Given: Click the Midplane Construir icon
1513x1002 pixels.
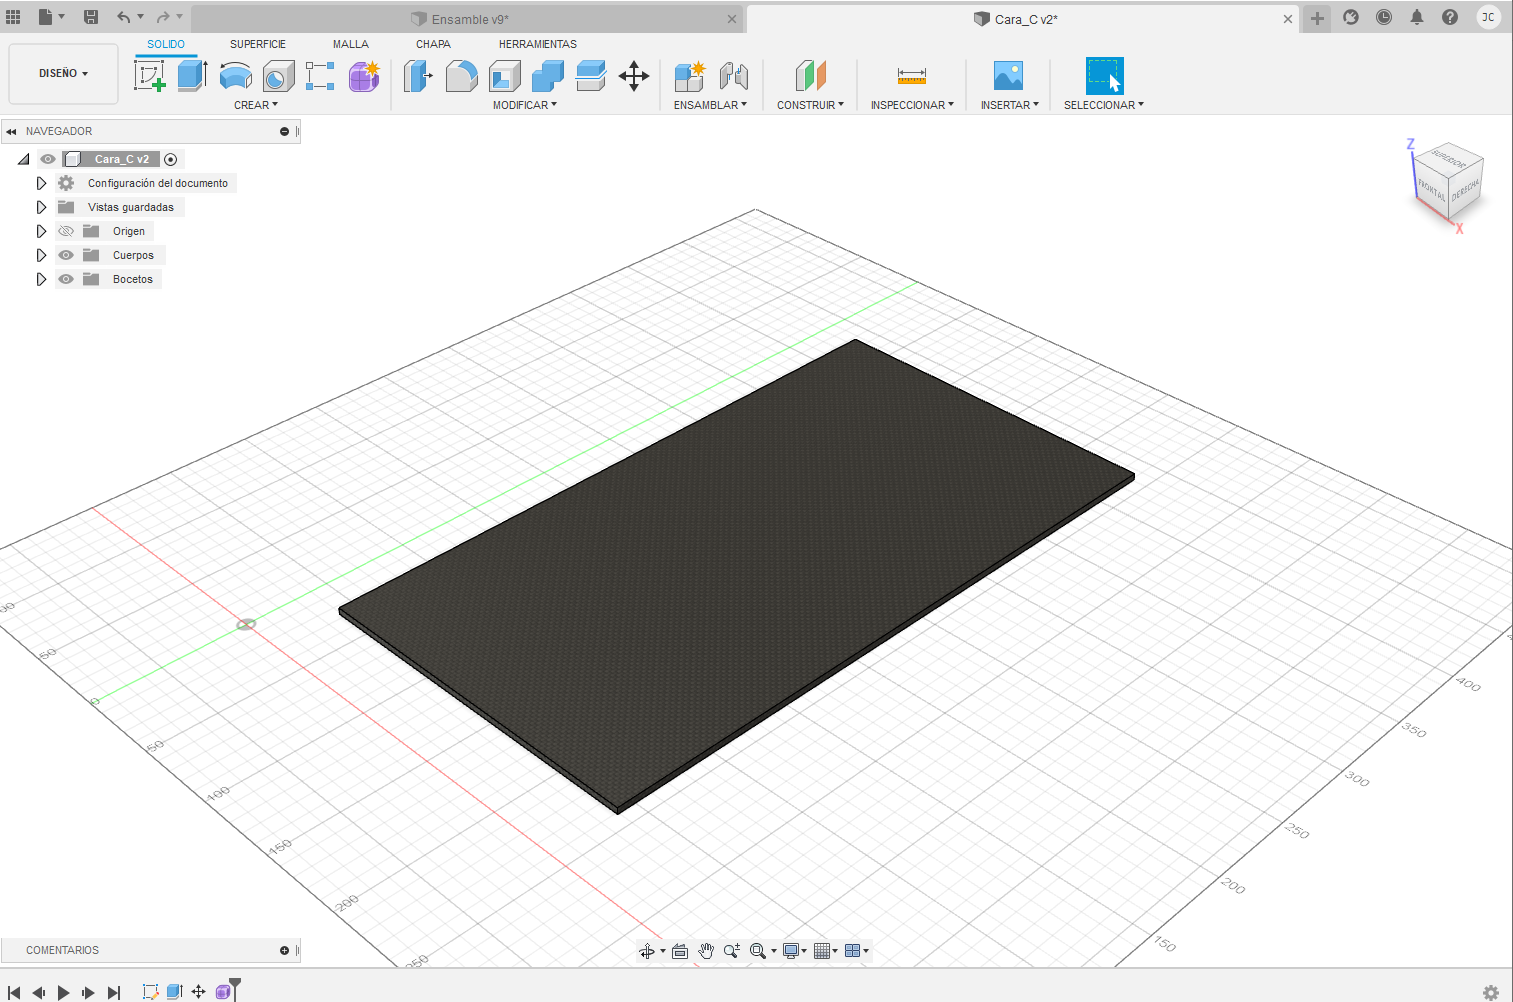Looking at the screenshot, I should point(811,76).
